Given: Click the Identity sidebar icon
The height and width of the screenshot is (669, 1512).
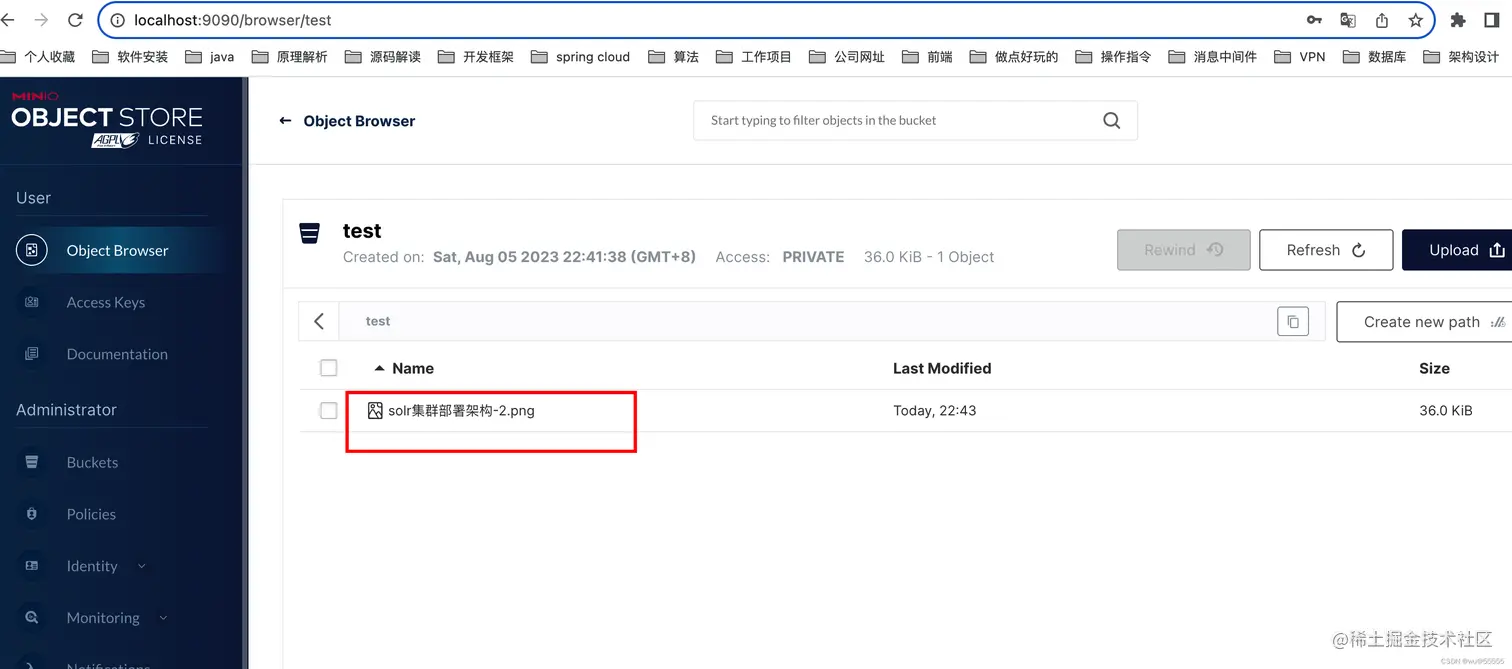Looking at the screenshot, I should pos(32,566).
